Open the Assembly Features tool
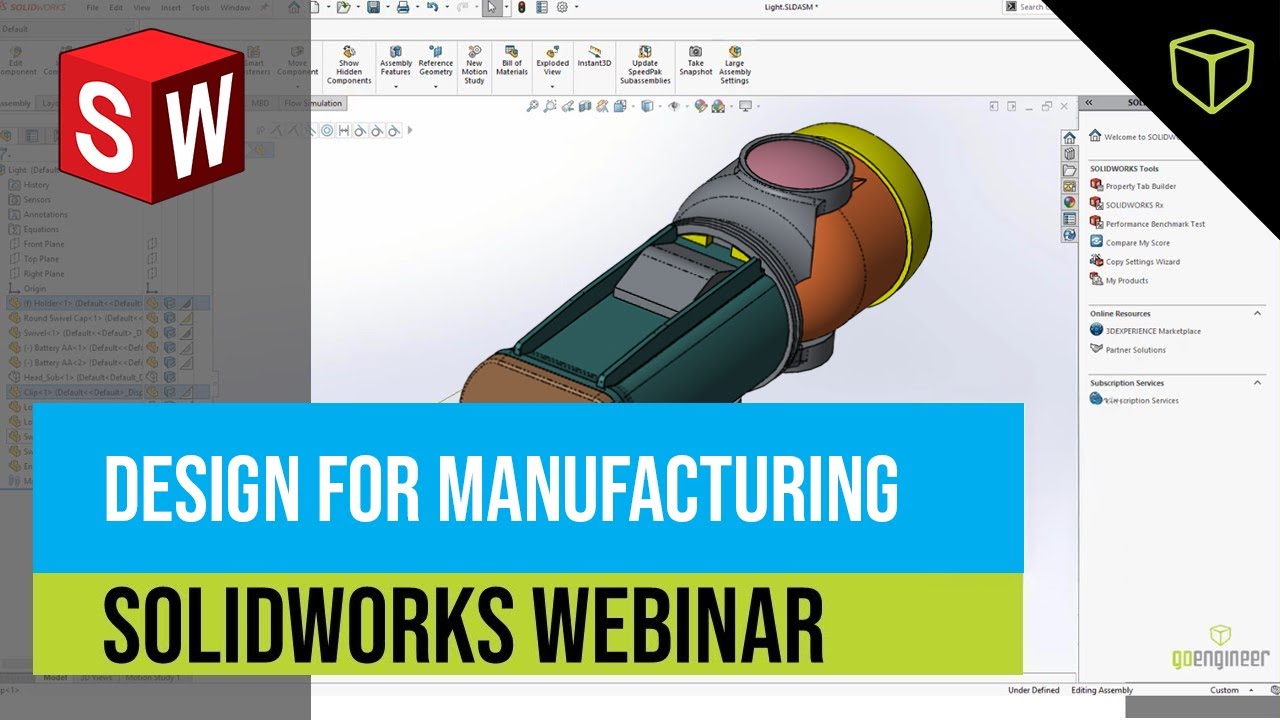 (x=396, y=61)
